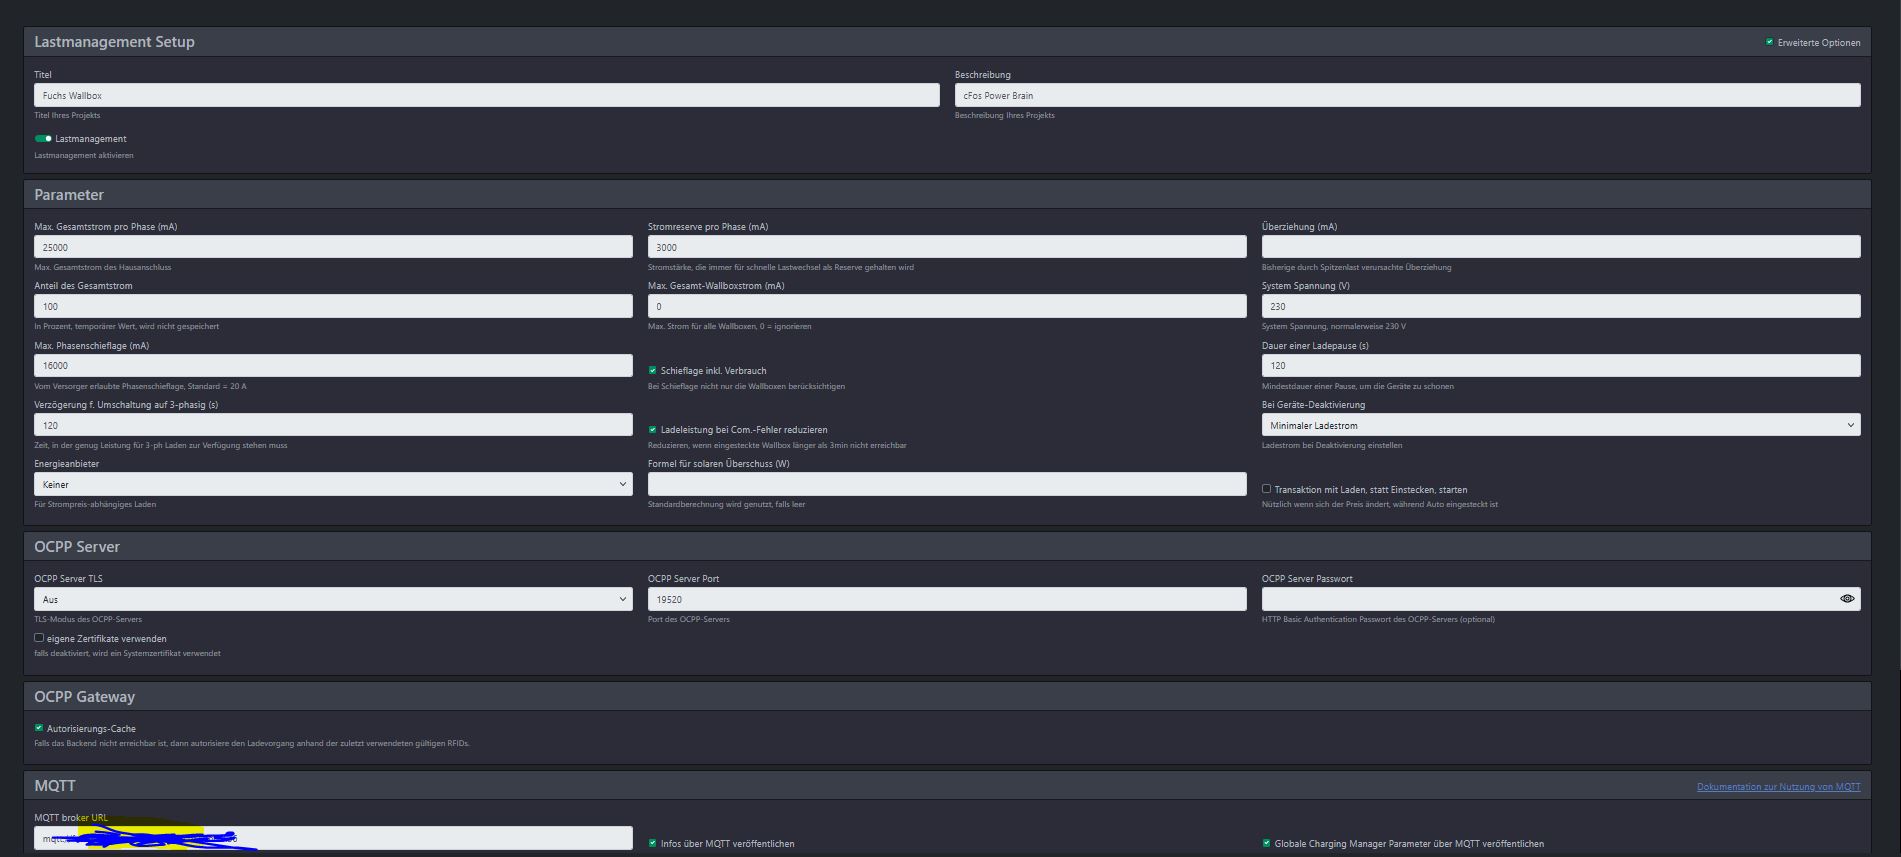Click the System Spannung field
This screenshot has height=857, width=1901.
(x=1561, y=306)
